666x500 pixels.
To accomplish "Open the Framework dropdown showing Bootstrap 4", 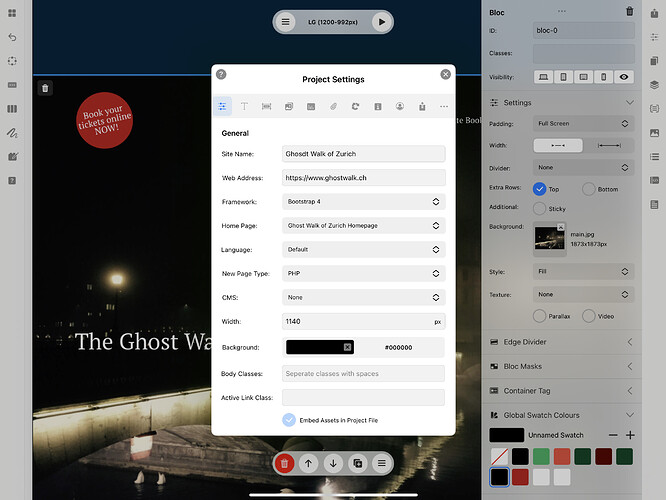I will (x=363, y=201).
